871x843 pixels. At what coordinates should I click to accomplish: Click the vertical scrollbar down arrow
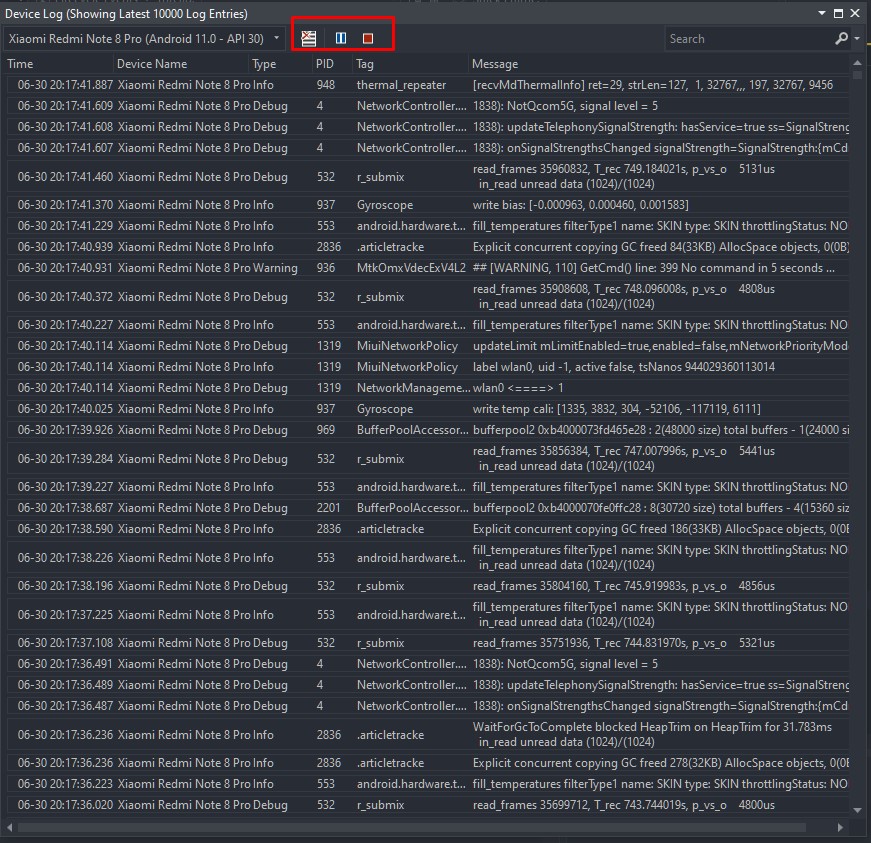tap(858, 810)
